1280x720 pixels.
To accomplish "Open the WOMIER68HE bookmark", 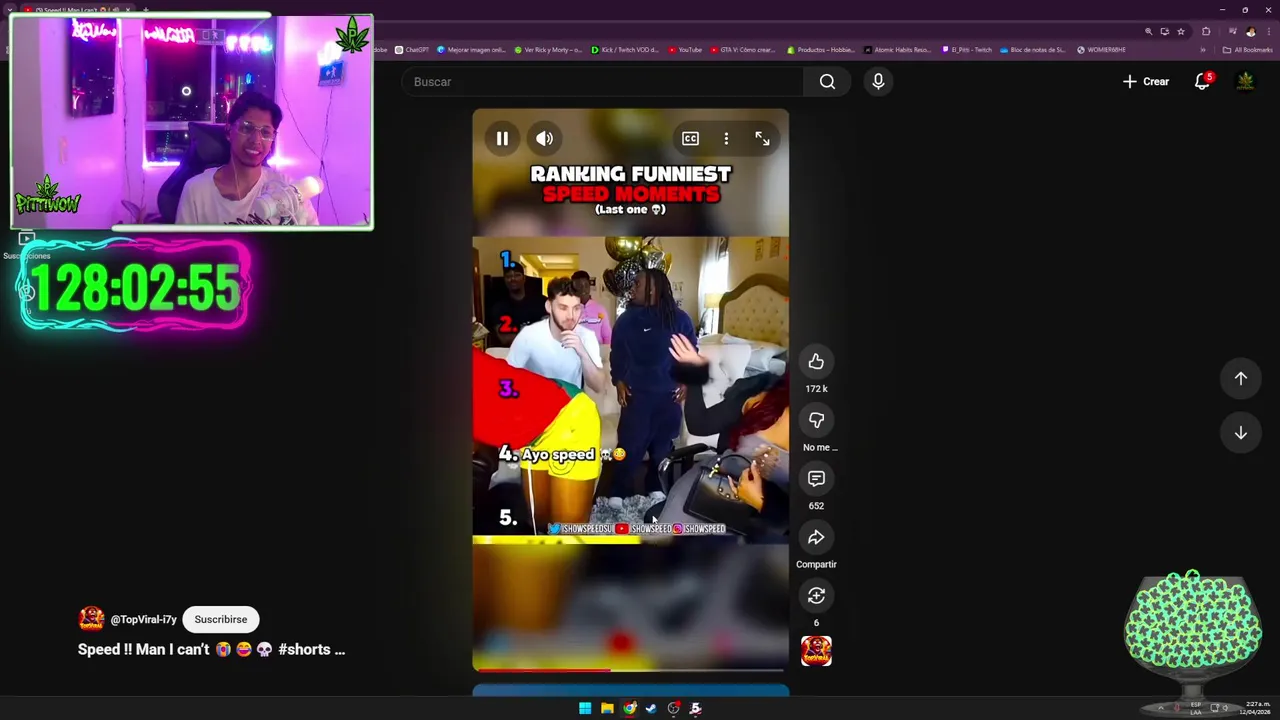I will [1100, 50].
